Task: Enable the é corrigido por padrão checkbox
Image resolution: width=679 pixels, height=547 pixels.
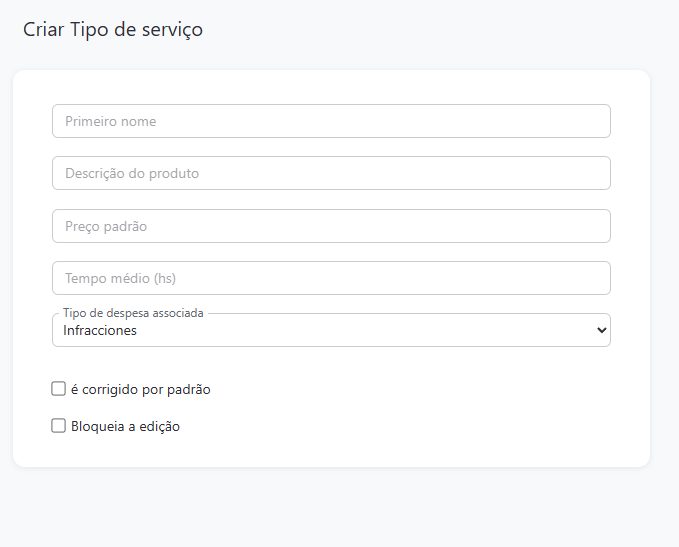Action: pyautogui.click(x=59, y=389)
